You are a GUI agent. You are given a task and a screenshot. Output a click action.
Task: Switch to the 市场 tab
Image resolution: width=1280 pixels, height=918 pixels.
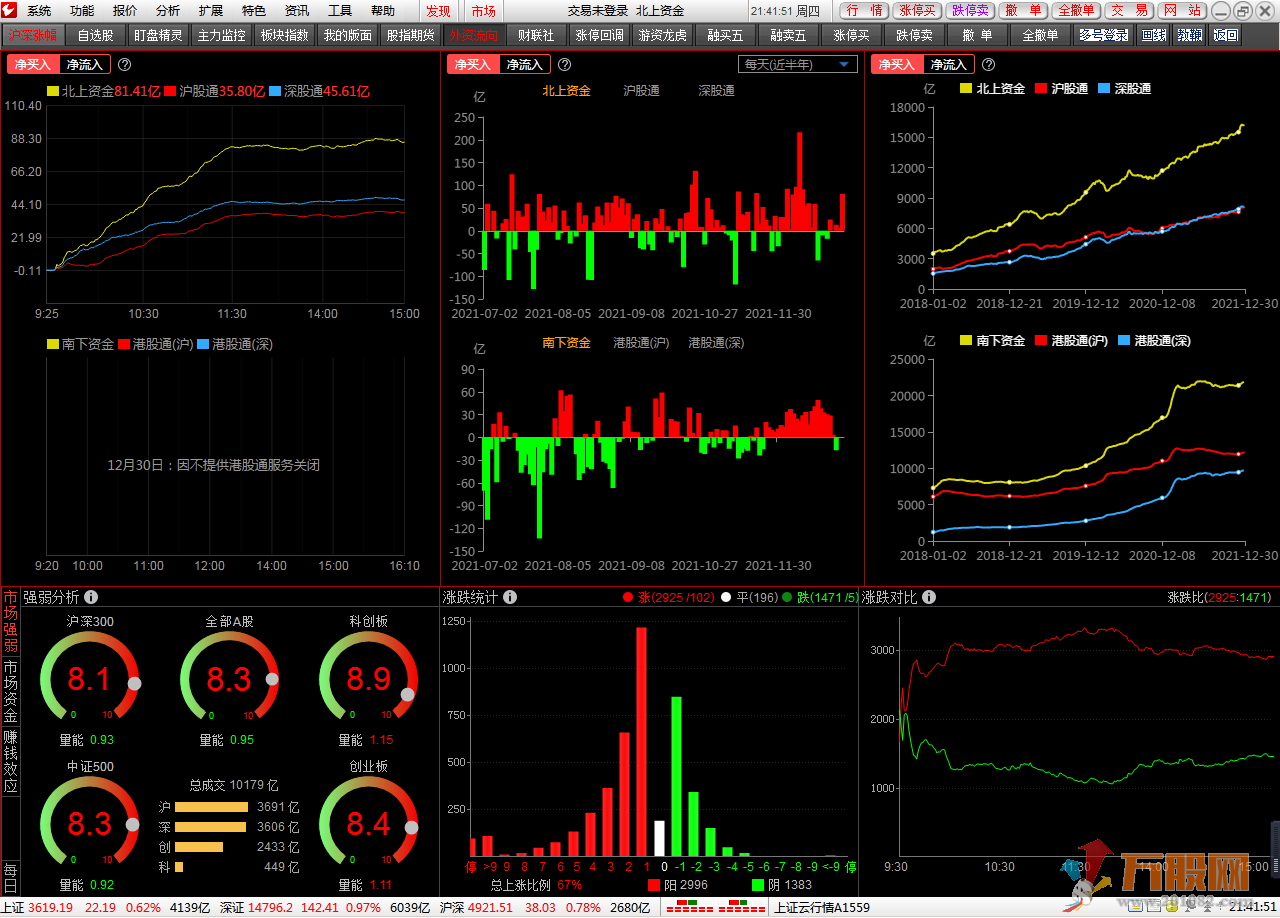(x=483, y=11)
